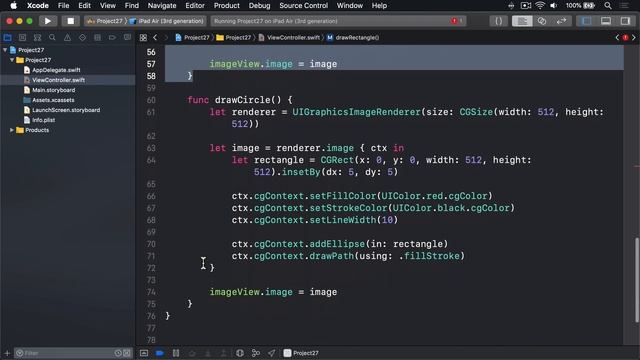Toggle the Inspectors panel

pyautogui.click(x=625, y=21)
